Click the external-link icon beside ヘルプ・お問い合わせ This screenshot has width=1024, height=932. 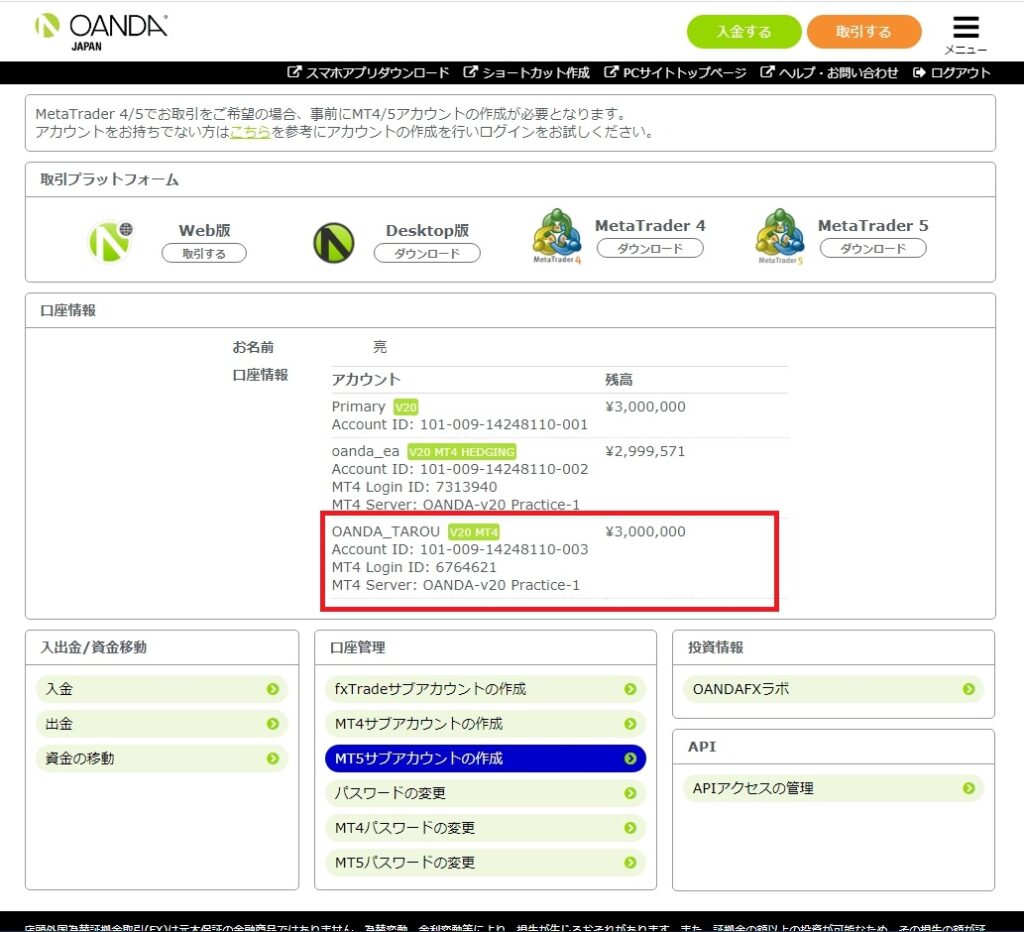pyautogui.click(x=767, y=72)
